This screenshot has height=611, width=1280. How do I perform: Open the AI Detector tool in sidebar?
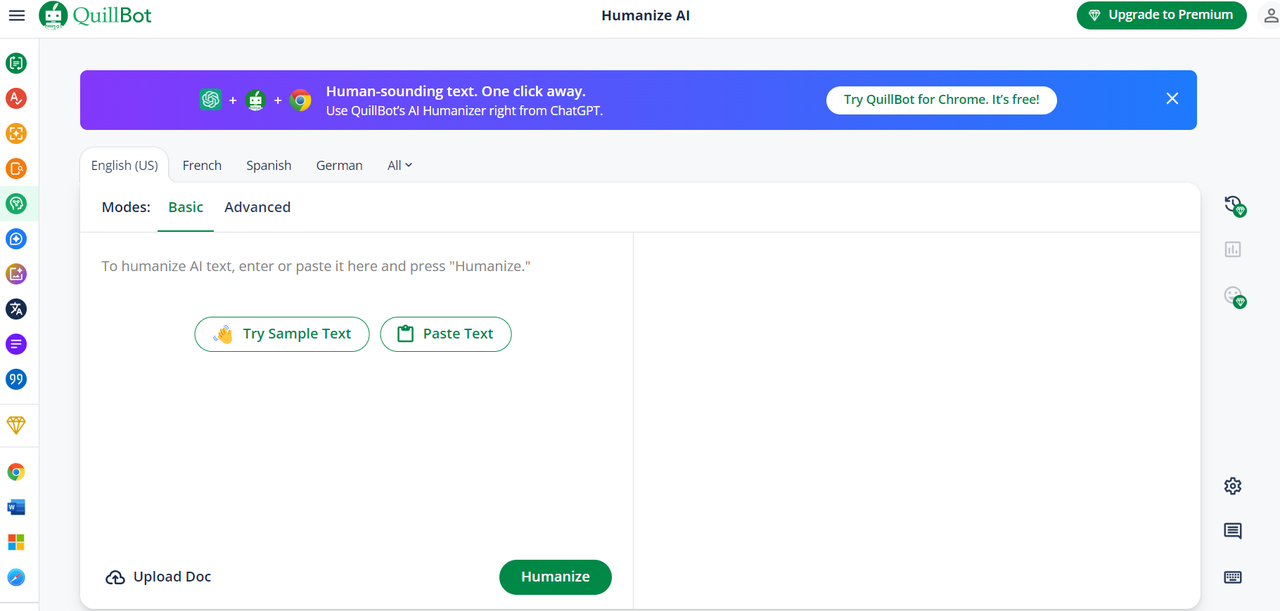(x=16, y=133)
